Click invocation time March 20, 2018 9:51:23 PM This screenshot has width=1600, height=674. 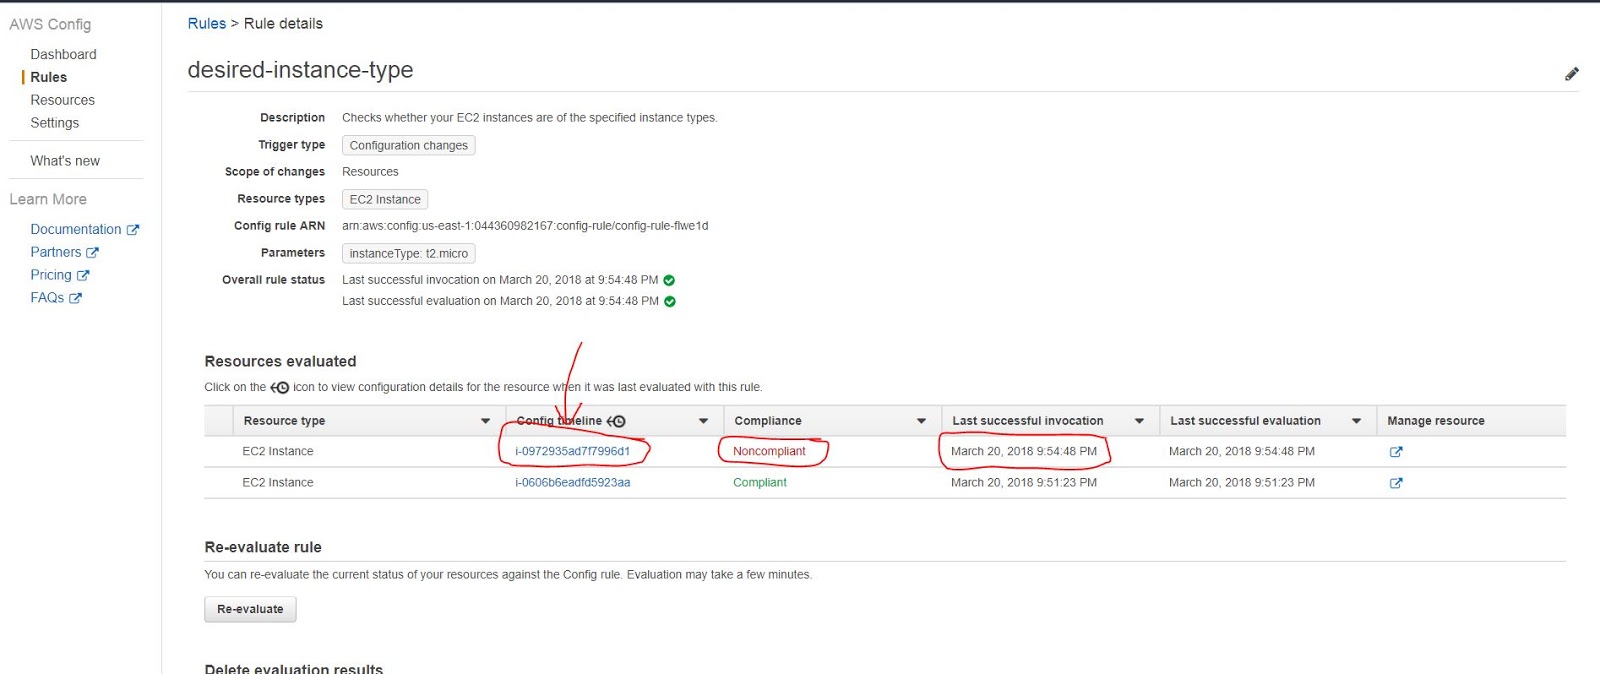(1024, 483)
